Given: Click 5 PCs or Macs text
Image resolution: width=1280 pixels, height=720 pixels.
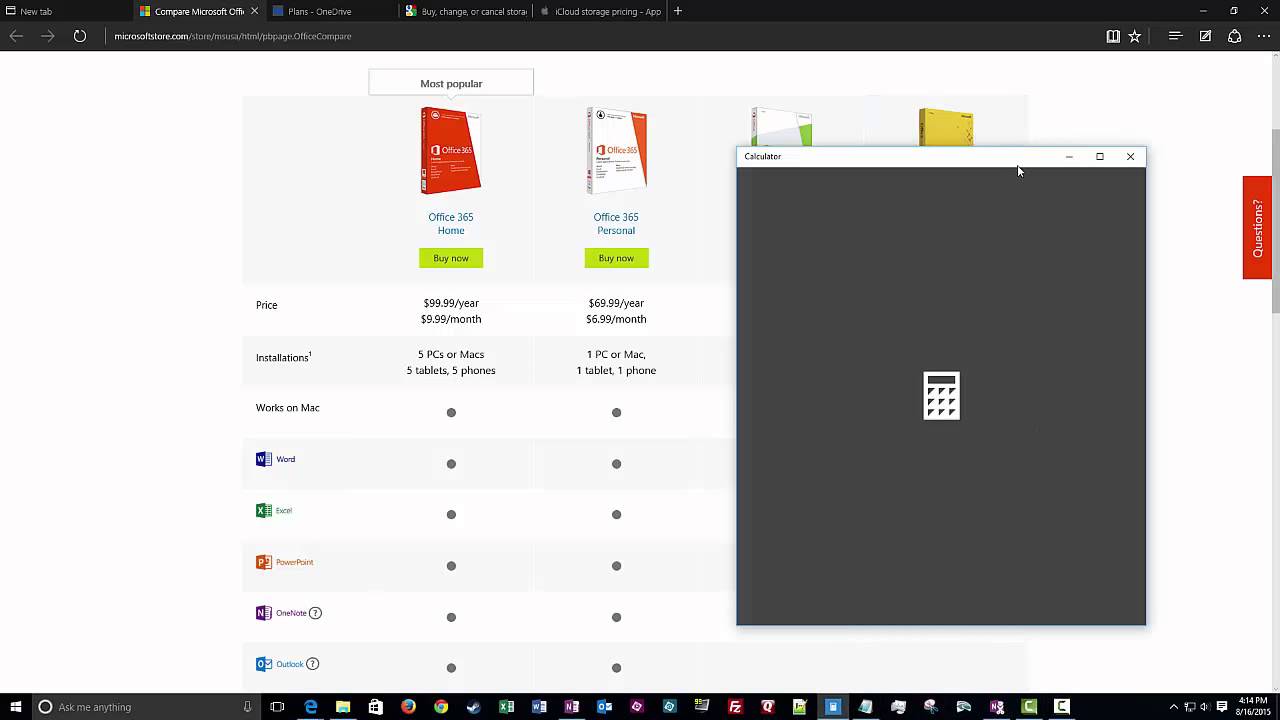Looking at the screenshot, I should coord(451,354).
